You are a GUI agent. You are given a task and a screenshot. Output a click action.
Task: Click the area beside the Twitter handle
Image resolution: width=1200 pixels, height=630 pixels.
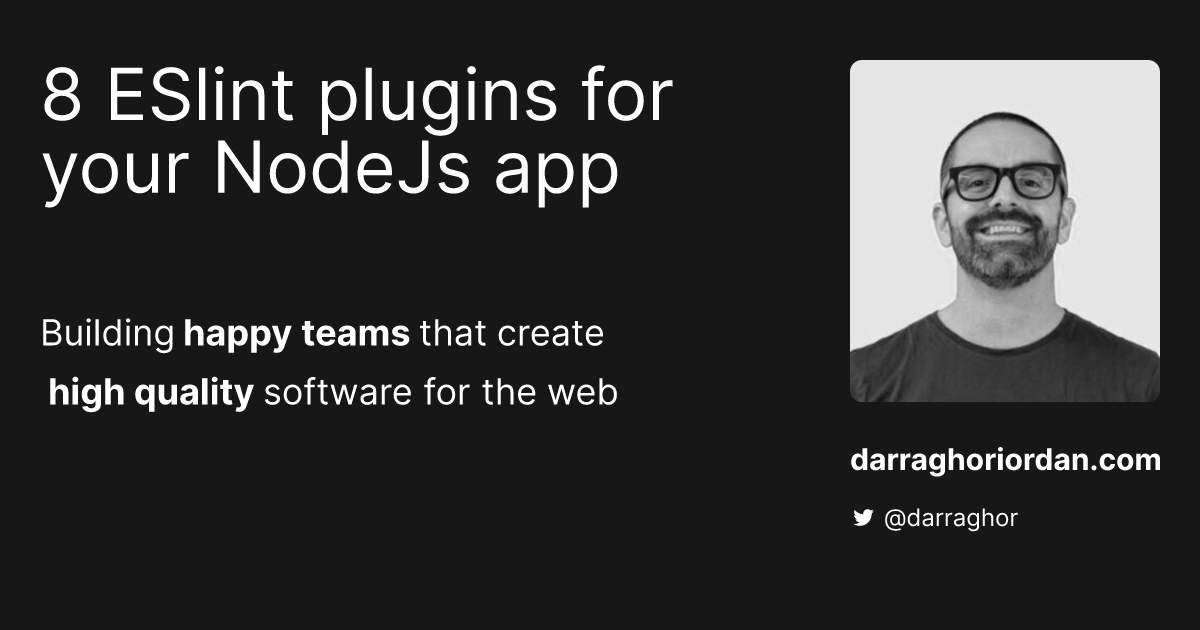pyautogui.click(x=1100, y=518)
